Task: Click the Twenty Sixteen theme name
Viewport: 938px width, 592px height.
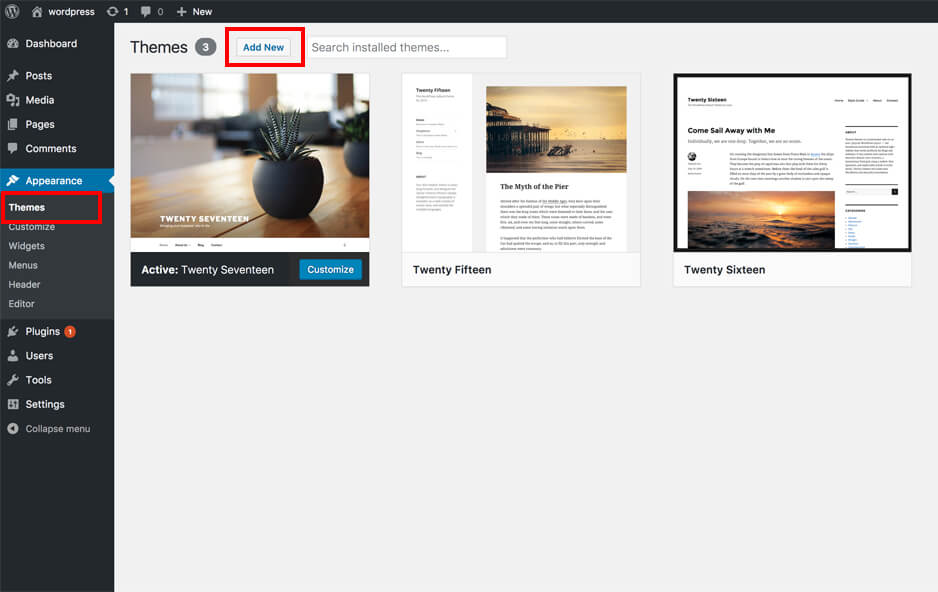Action: point(724,270)
